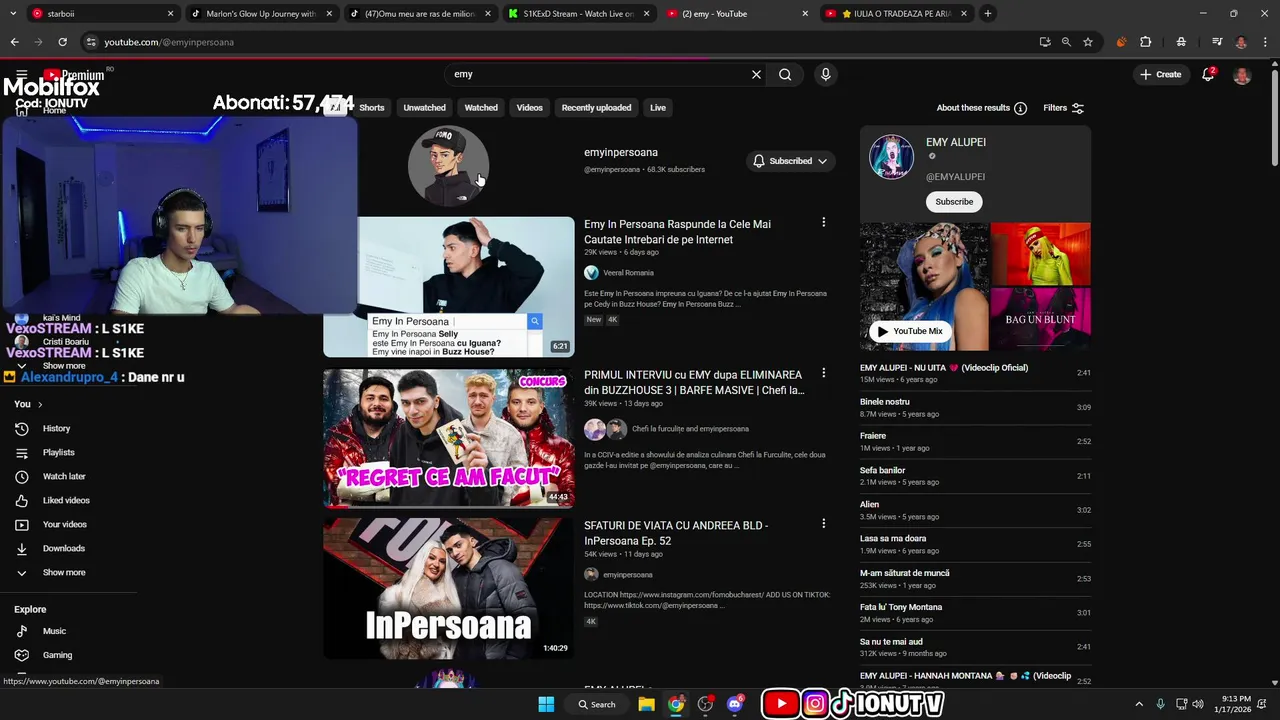Image resolution: width=1280 pixels, height=720 pixels.
Task: Click the search magnifier button
Action: point(785,74)
